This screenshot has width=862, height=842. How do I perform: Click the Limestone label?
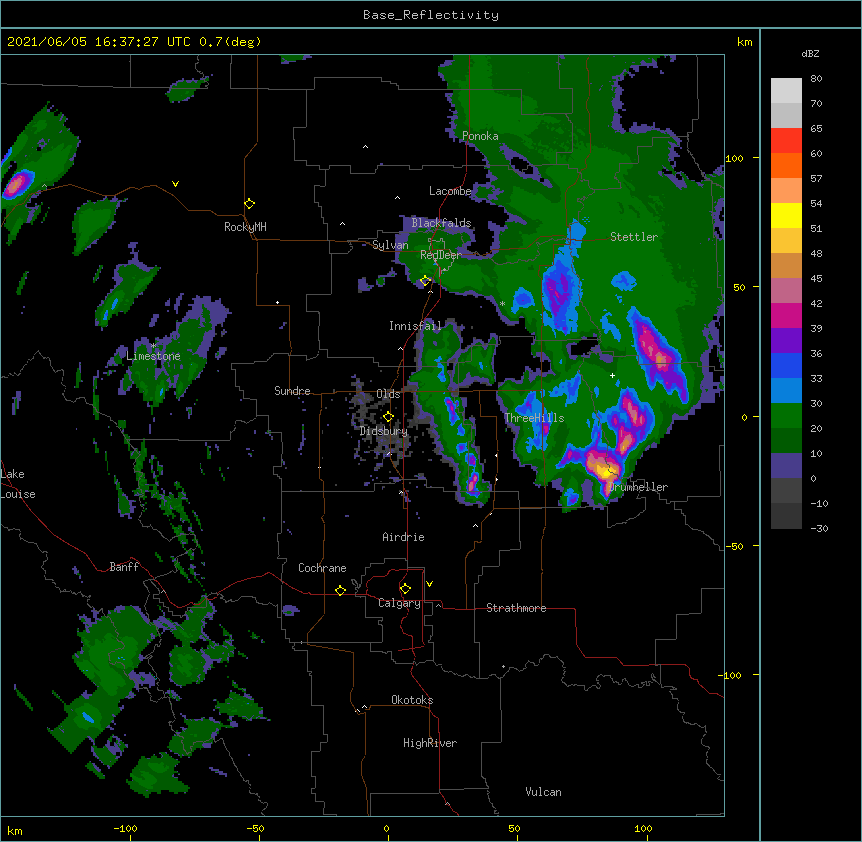point(153,356)
